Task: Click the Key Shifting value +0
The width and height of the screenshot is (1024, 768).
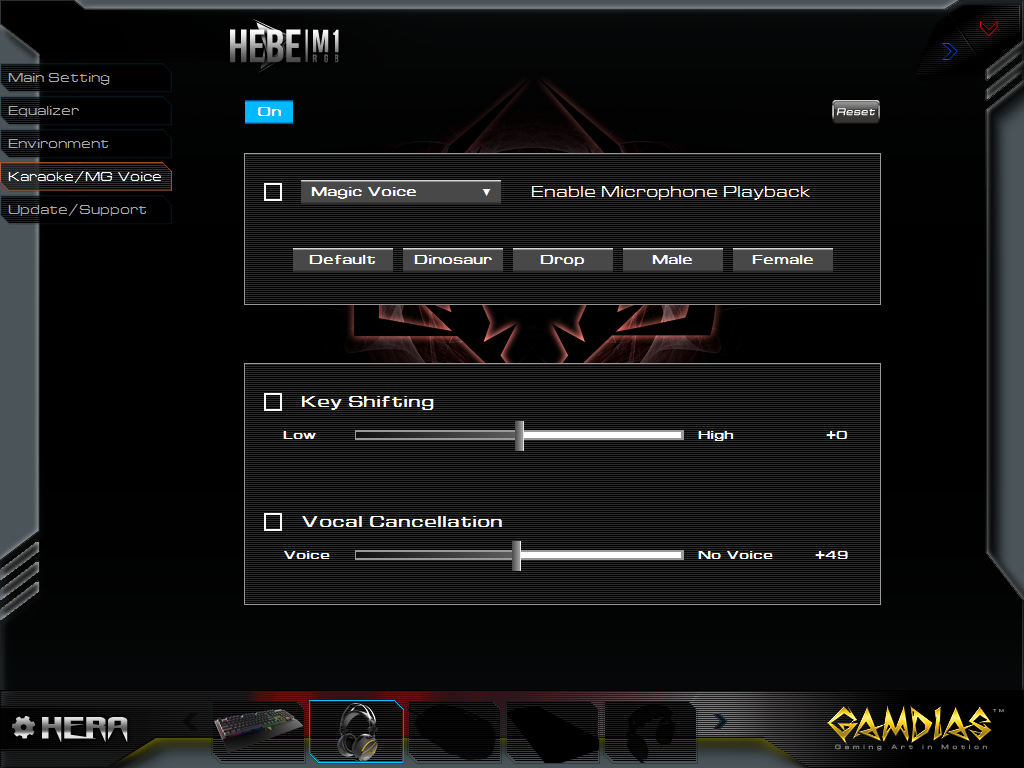Action: coord(837,436)
